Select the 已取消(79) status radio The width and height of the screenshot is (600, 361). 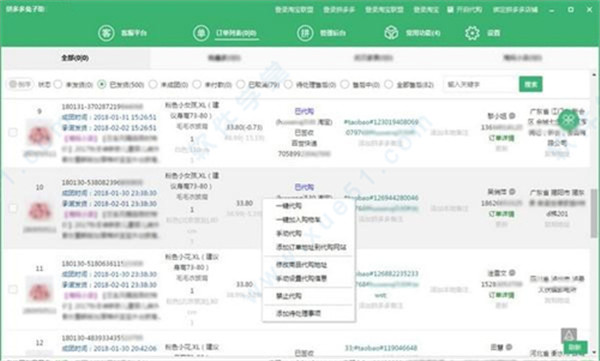click(240, 84)
